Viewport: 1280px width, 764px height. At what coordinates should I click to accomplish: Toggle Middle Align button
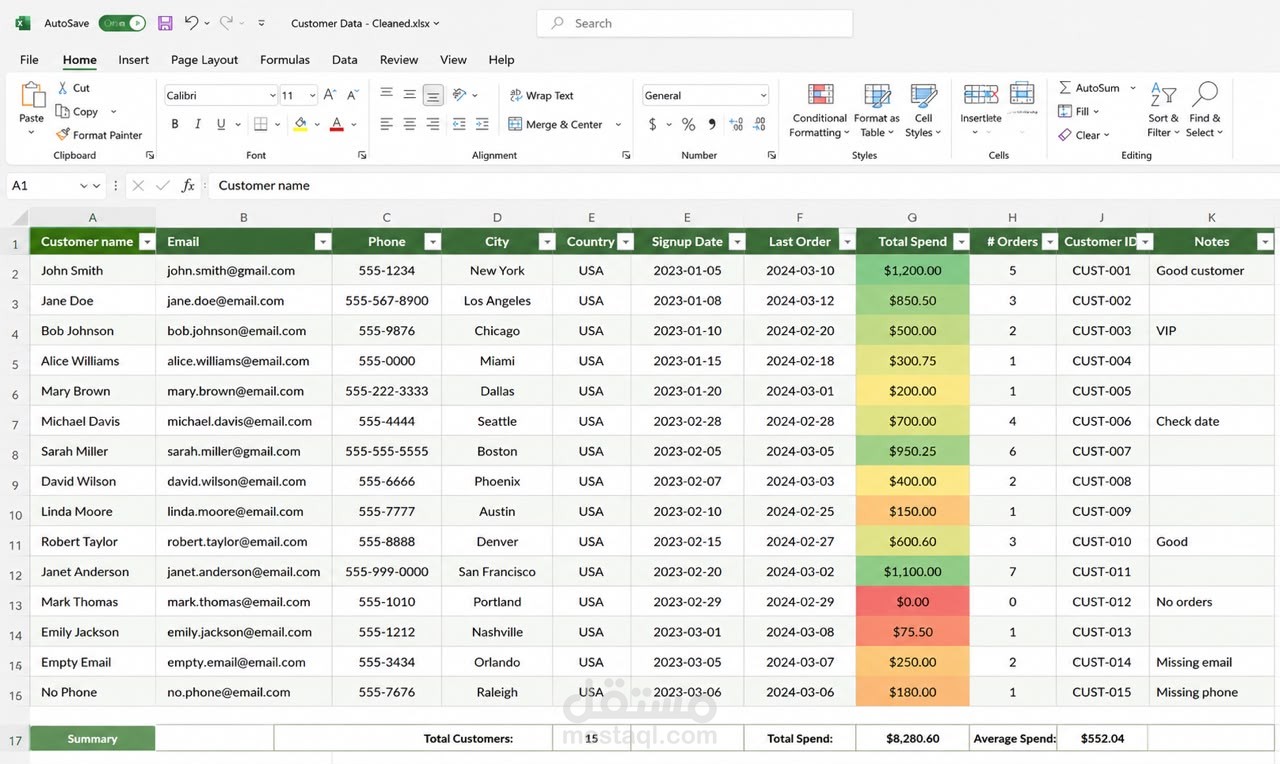(409, 94)
